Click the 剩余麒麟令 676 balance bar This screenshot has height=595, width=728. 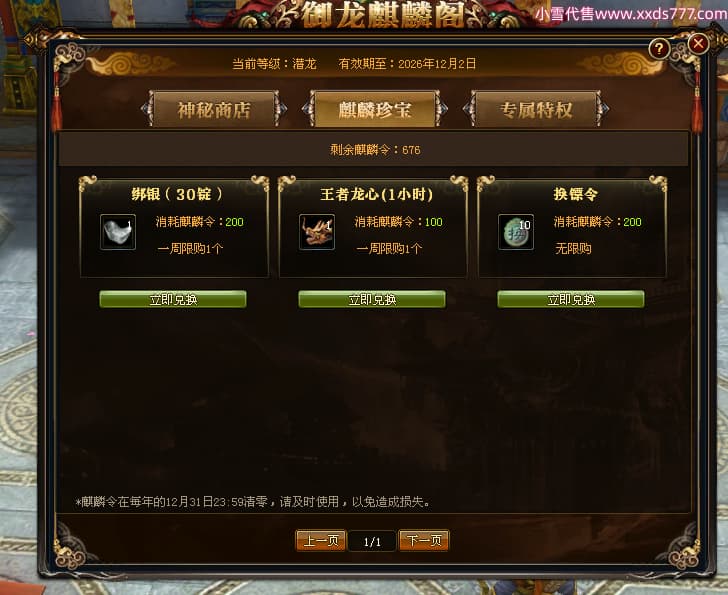(x=373, y=149)
